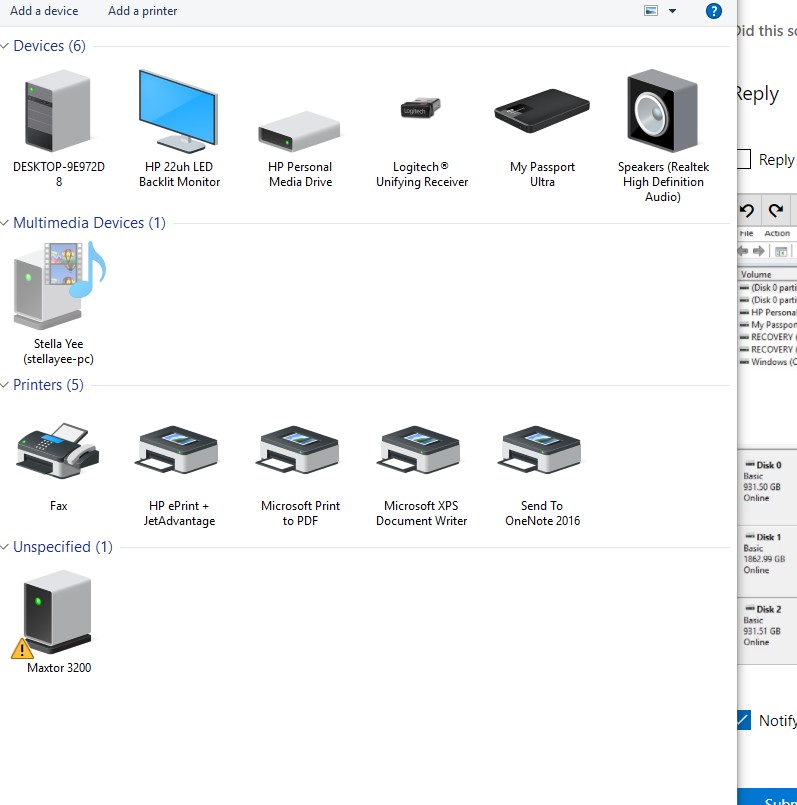Collapse the Printers (5) group
Image resolution: width=797 pixels, height=805 pixels.
click(5, 385)
